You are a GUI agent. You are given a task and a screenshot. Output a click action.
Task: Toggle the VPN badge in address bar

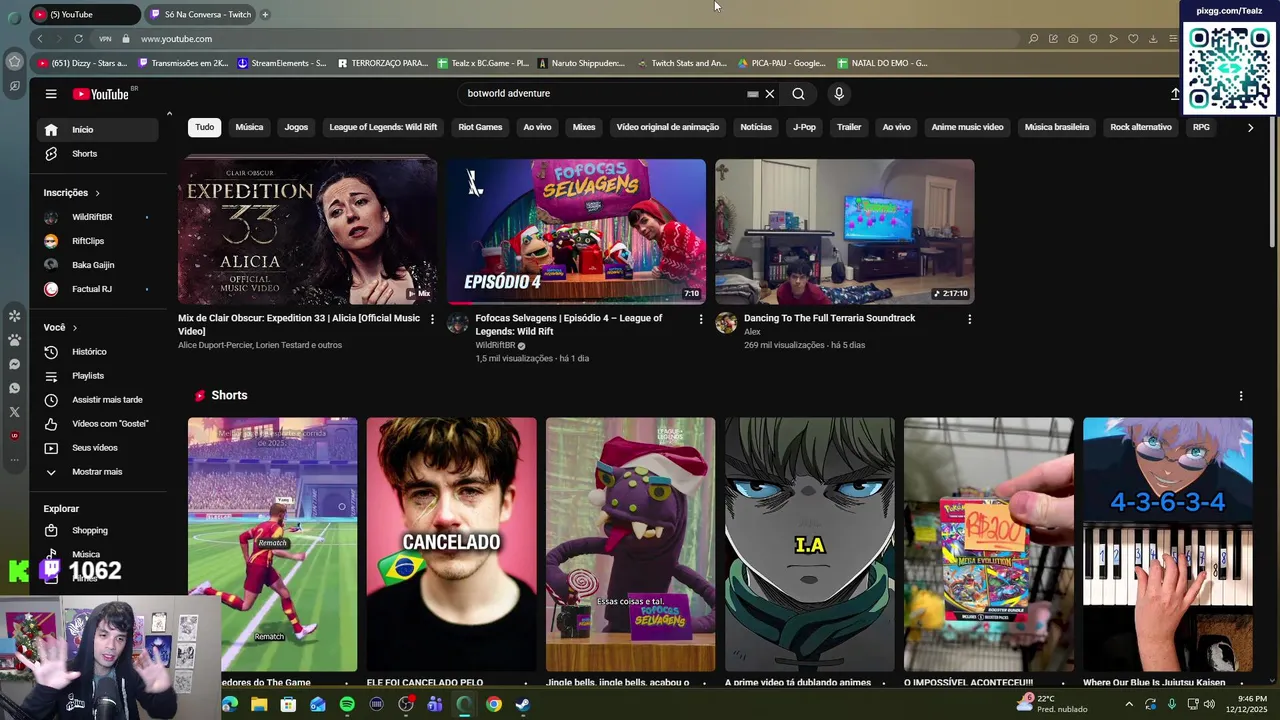tap(105, 39)
